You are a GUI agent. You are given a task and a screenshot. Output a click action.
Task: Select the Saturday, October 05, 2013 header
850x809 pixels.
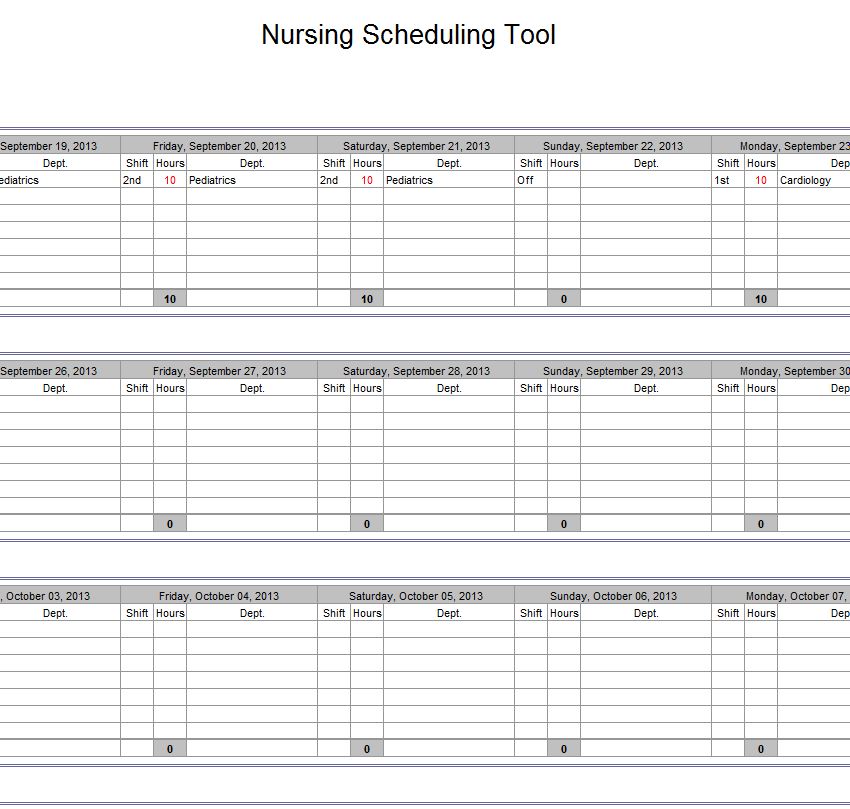(x=416, y=596)
